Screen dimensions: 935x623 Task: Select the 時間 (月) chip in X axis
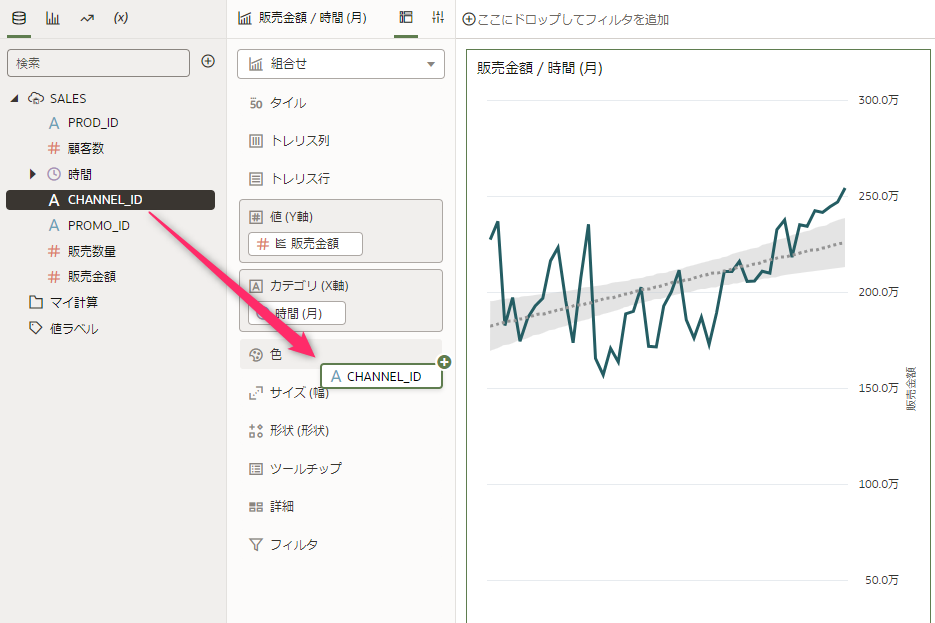click(x=297, y=314)
